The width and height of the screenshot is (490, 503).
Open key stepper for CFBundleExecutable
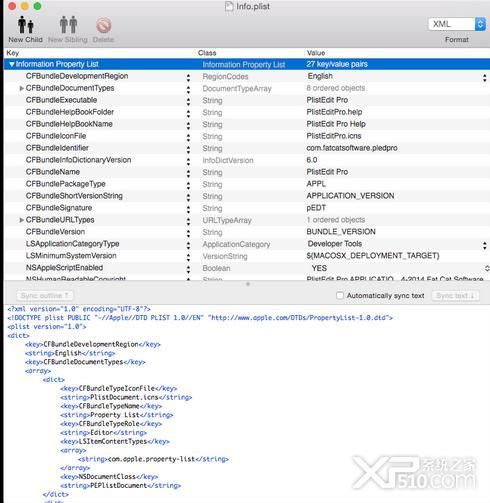188,102
